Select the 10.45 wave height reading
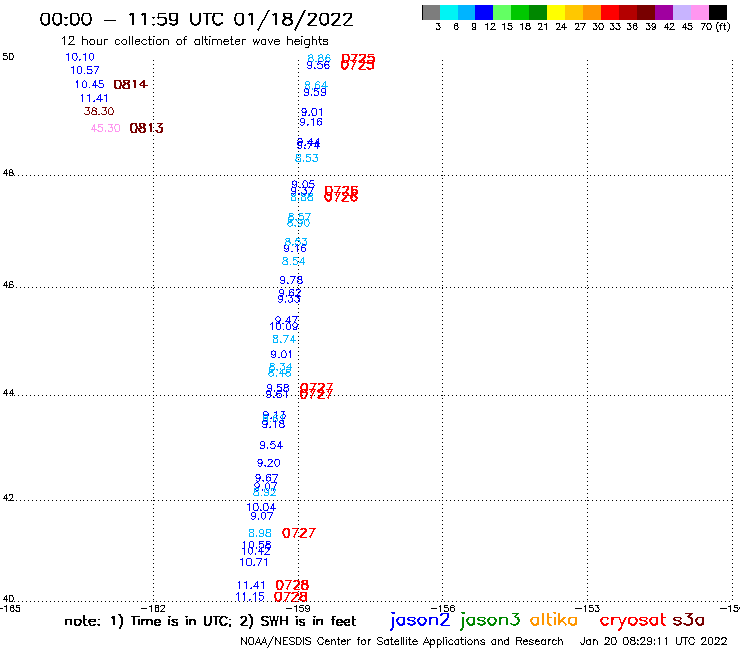The width and height of the screenshot is (740, 650). tap(90, 84)
